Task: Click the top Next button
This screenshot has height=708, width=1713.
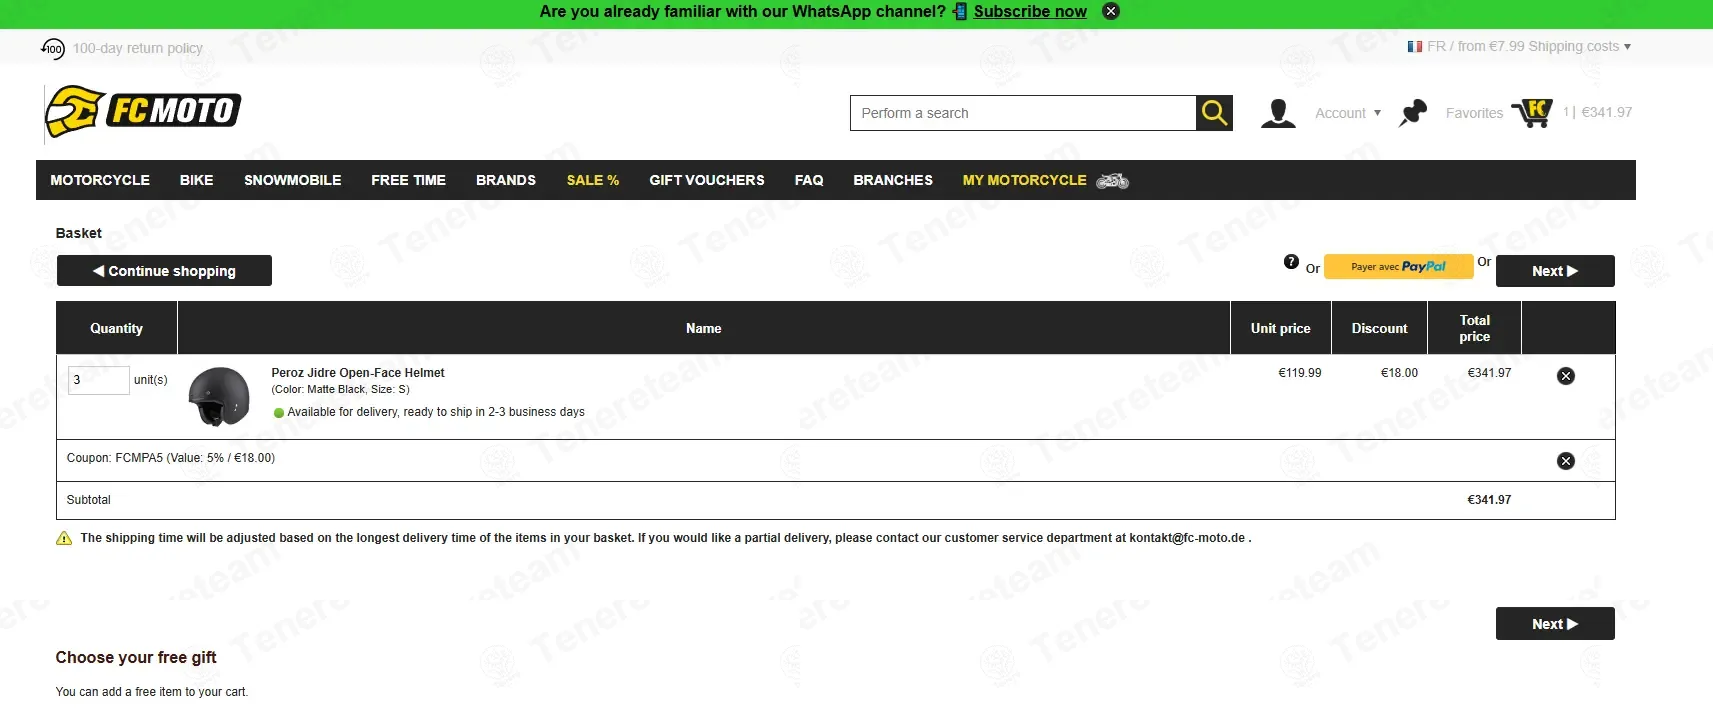Action: [x=1555, y=271]
